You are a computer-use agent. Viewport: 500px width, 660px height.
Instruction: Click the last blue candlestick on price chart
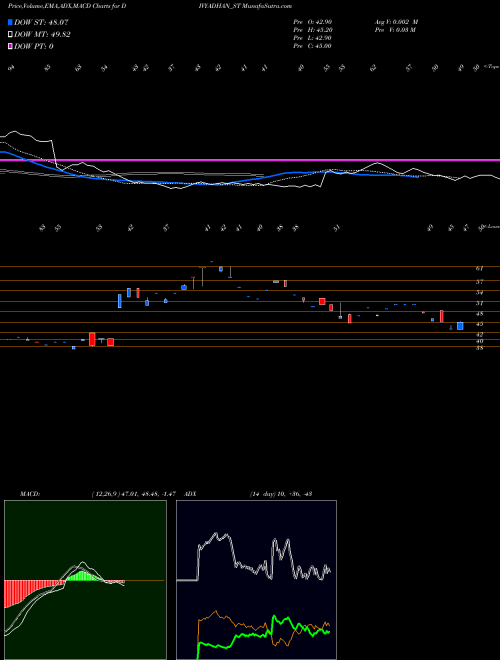[x=460, y=326]
